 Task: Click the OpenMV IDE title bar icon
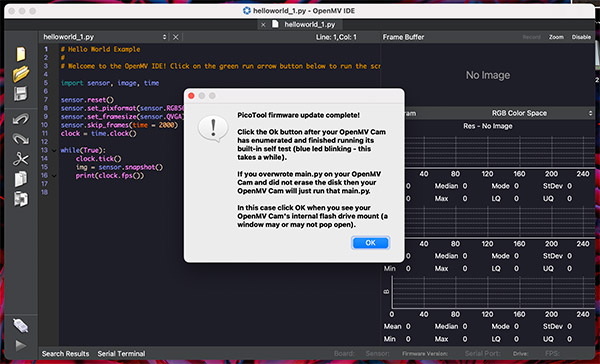(x=247, y=11)
